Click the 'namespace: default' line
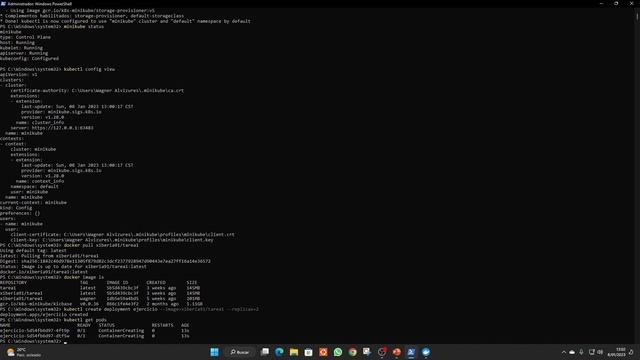640x360 pixels. coord(35,187)
